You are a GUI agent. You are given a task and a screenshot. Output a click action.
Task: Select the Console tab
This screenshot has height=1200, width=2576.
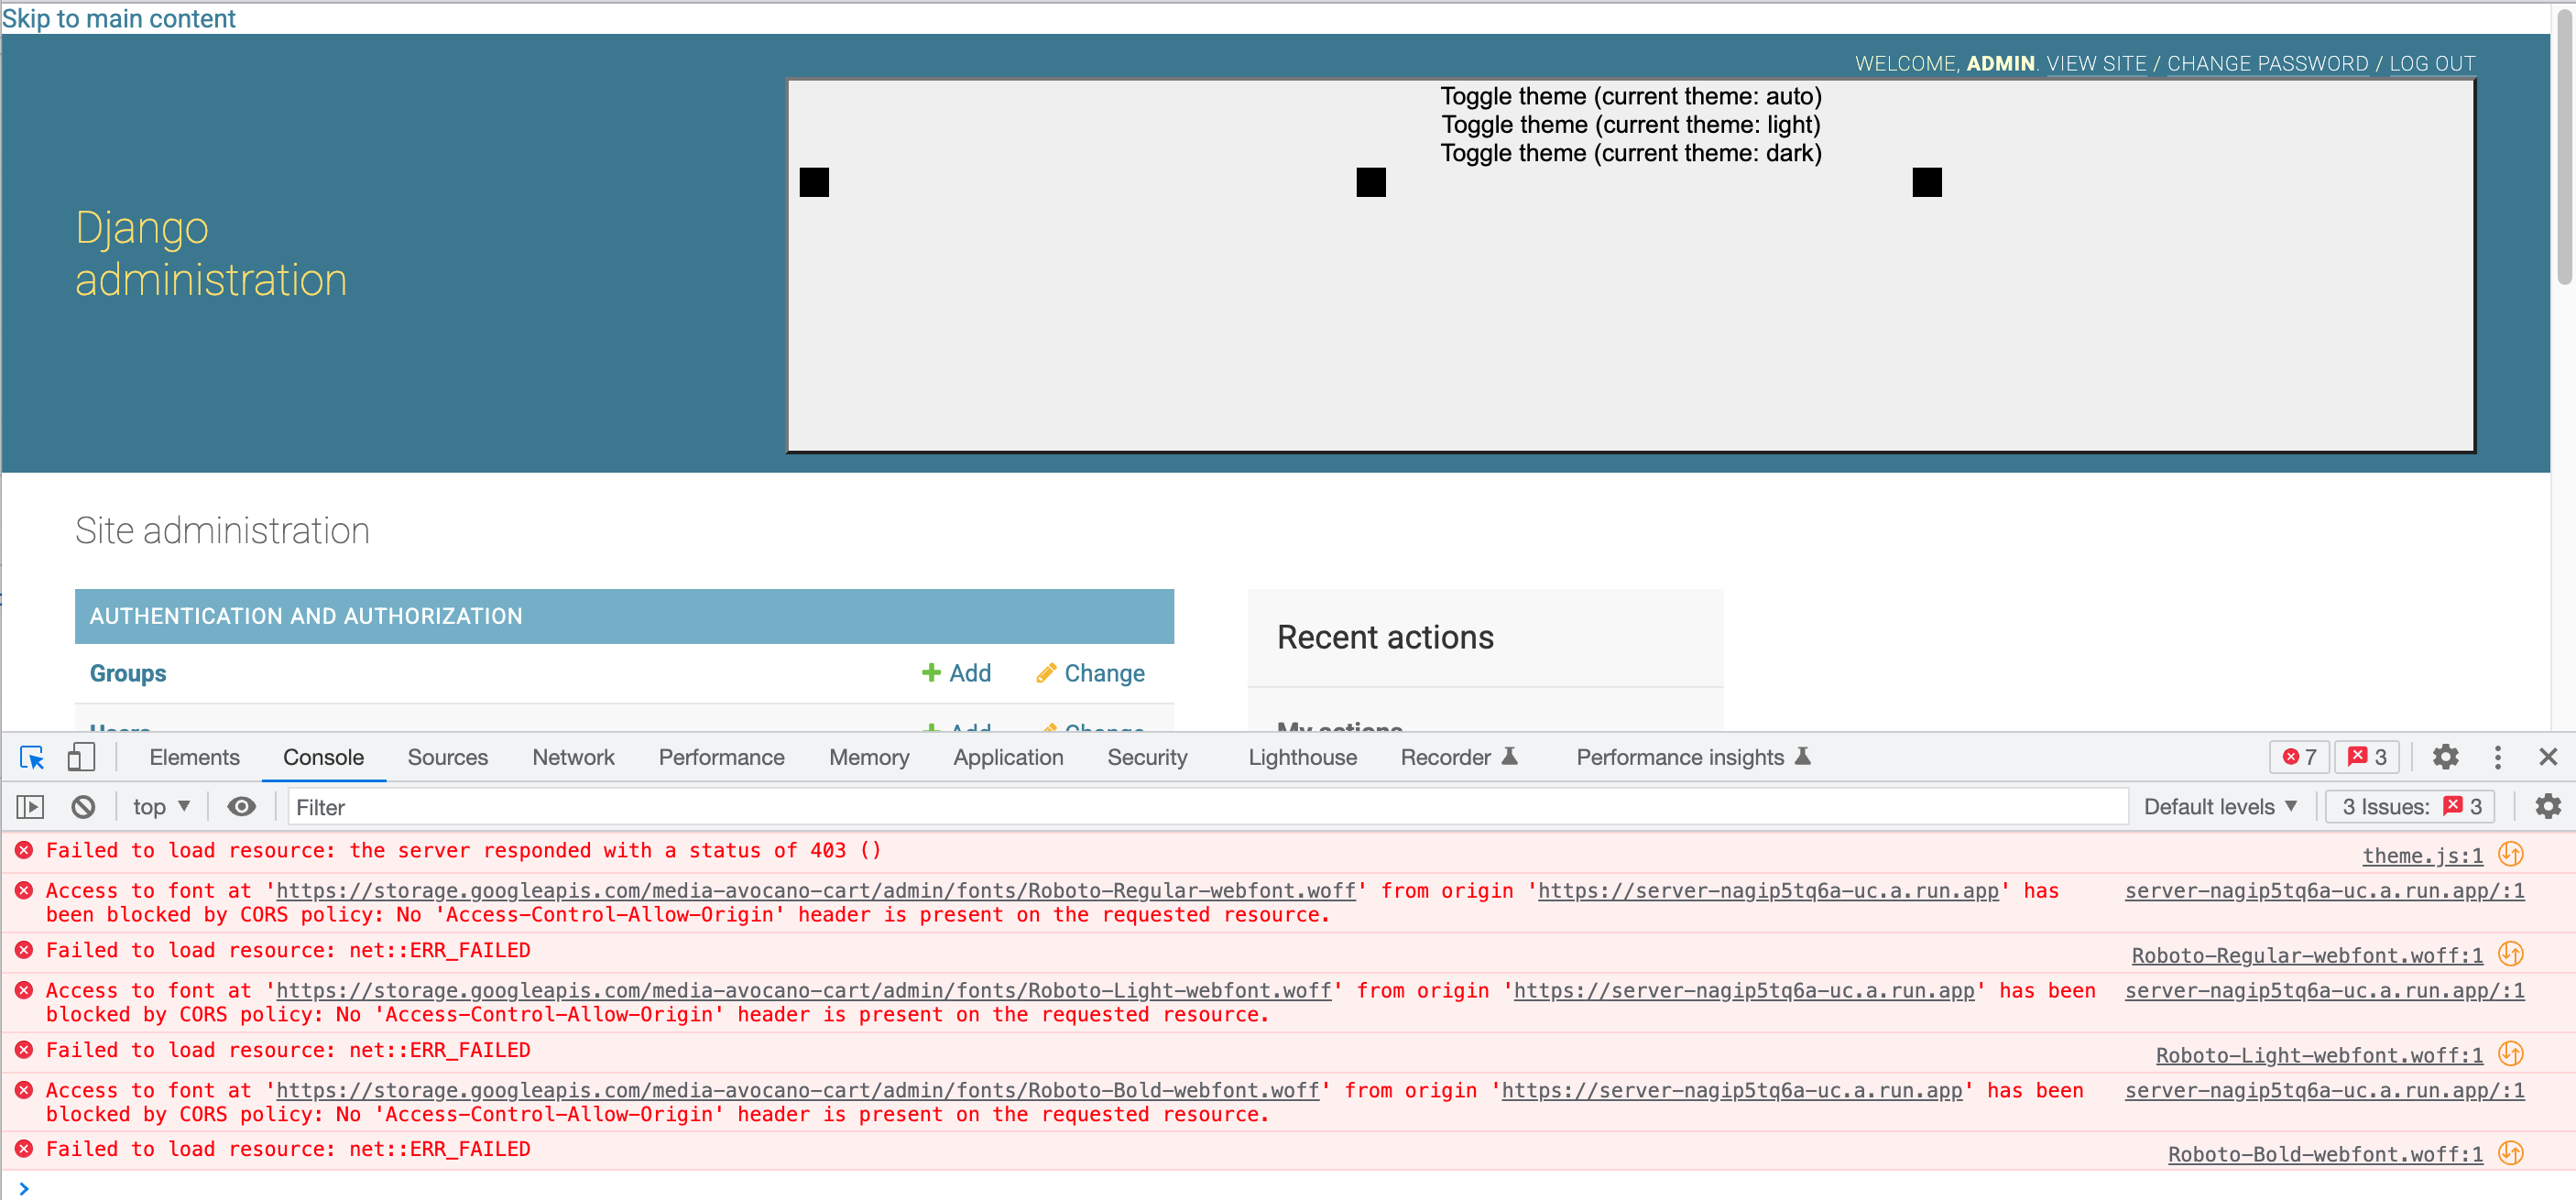click(x=323, y=758)
